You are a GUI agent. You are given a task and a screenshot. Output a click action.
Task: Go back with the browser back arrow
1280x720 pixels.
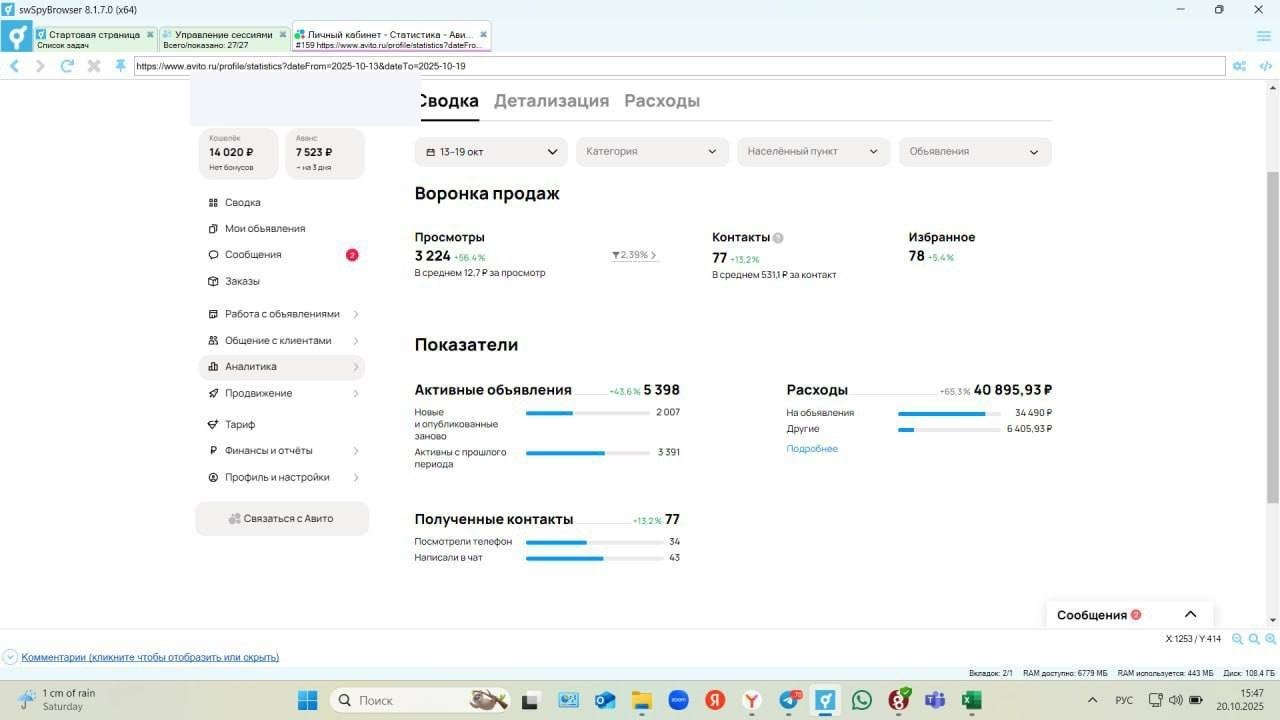pos(14,66)
